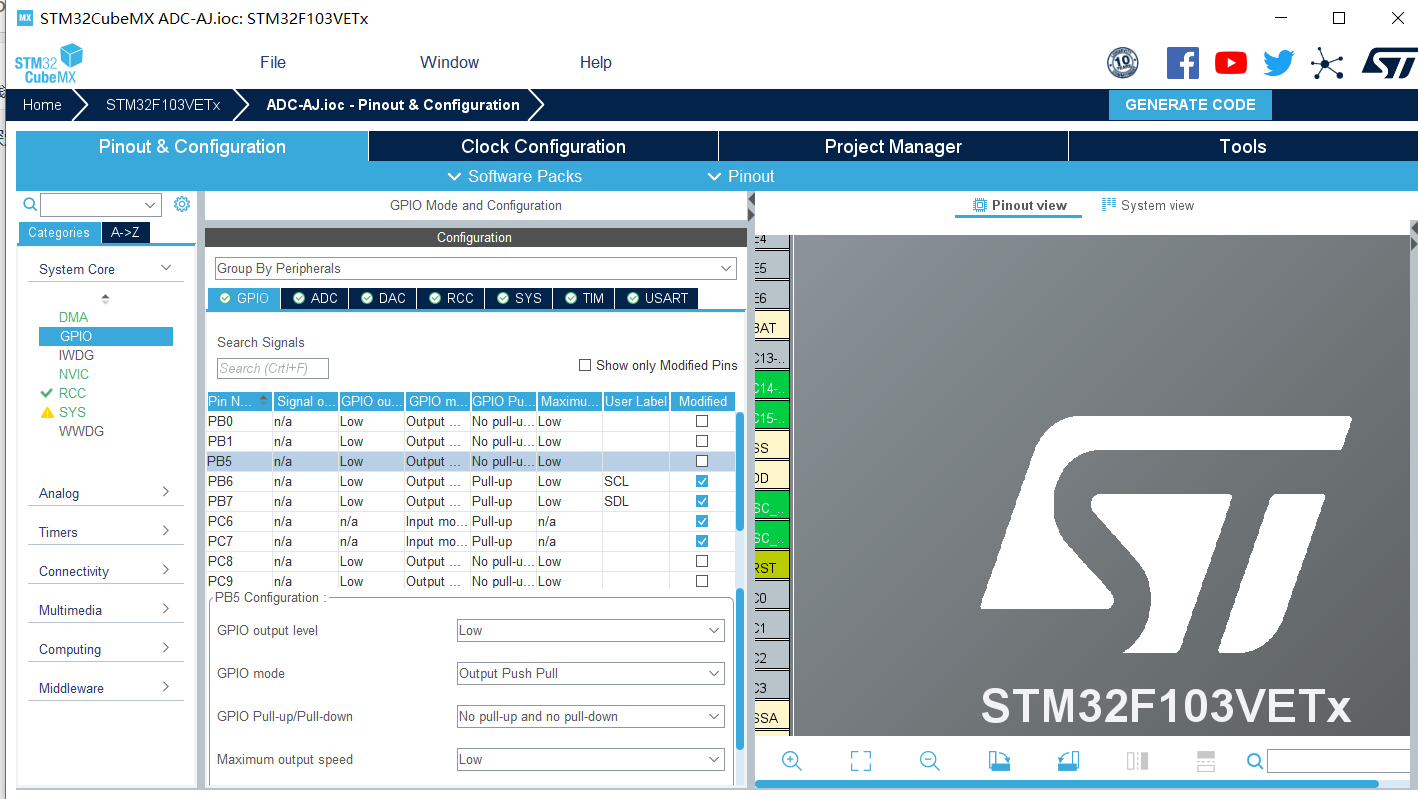Open Maximum output speed dropdown
The height and width of the screenshot is (799, 1418).
coord(590,759)
